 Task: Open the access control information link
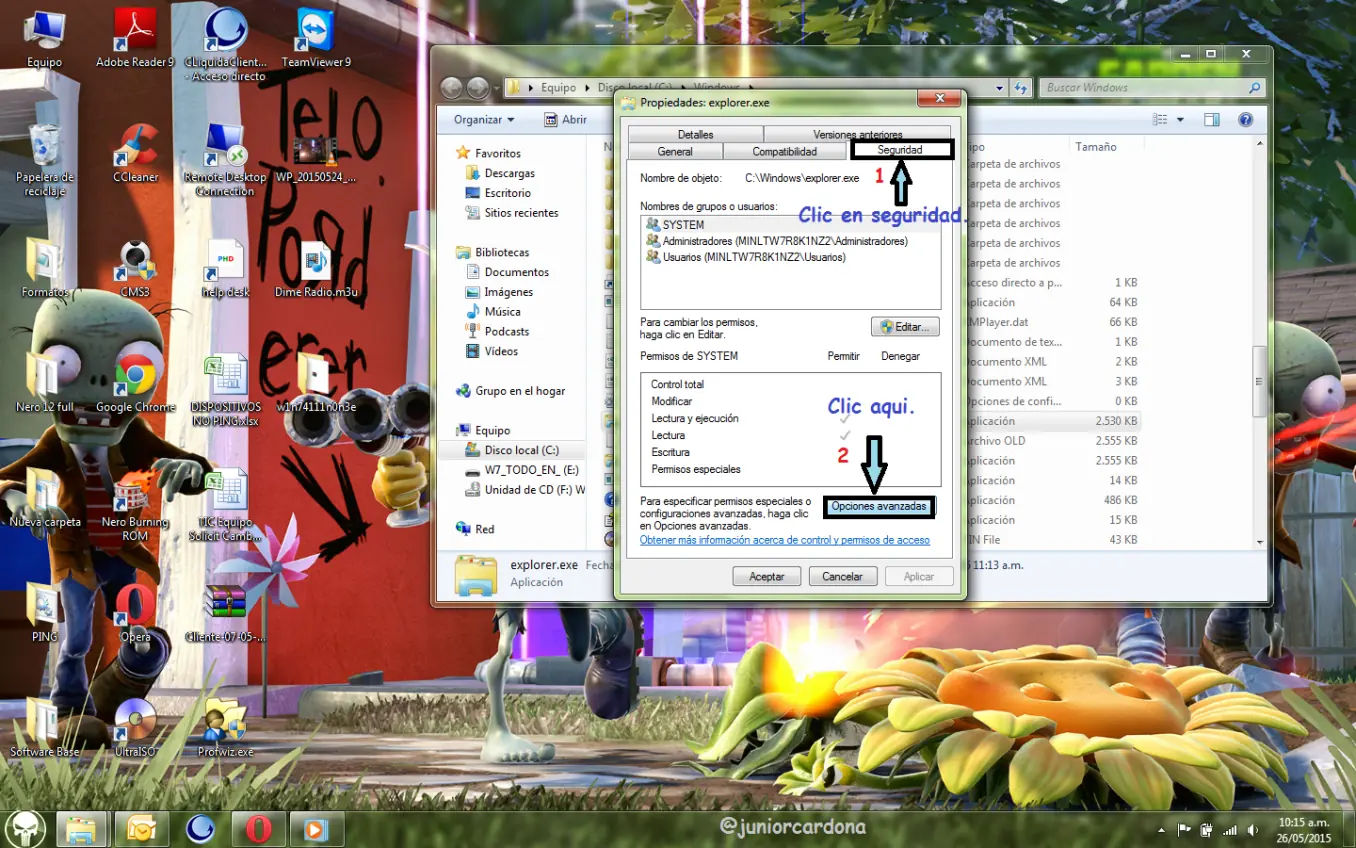click(785, 540)
